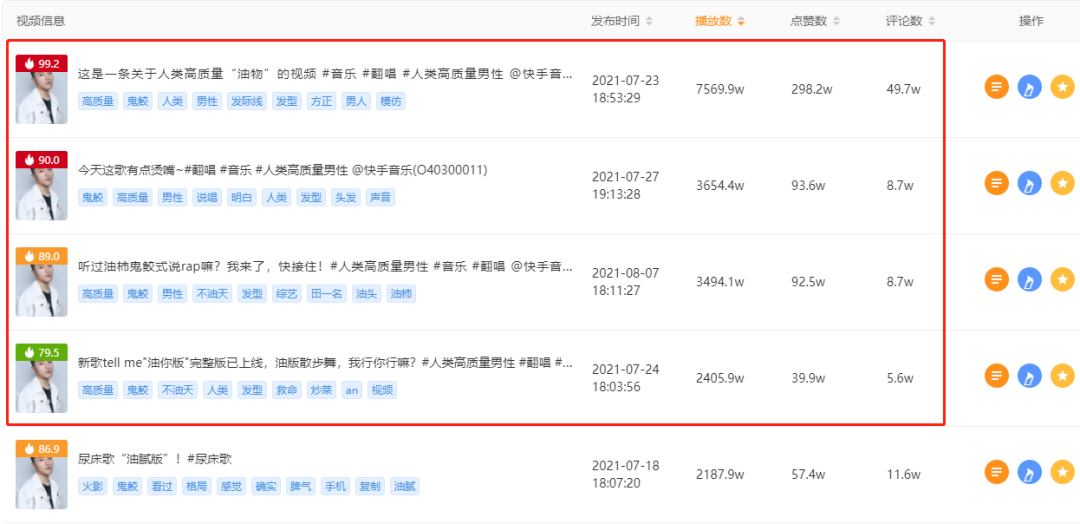Click blue play icon for 99.2 video
Viewport: 1080px width, 524px height.
[1030, 87]
